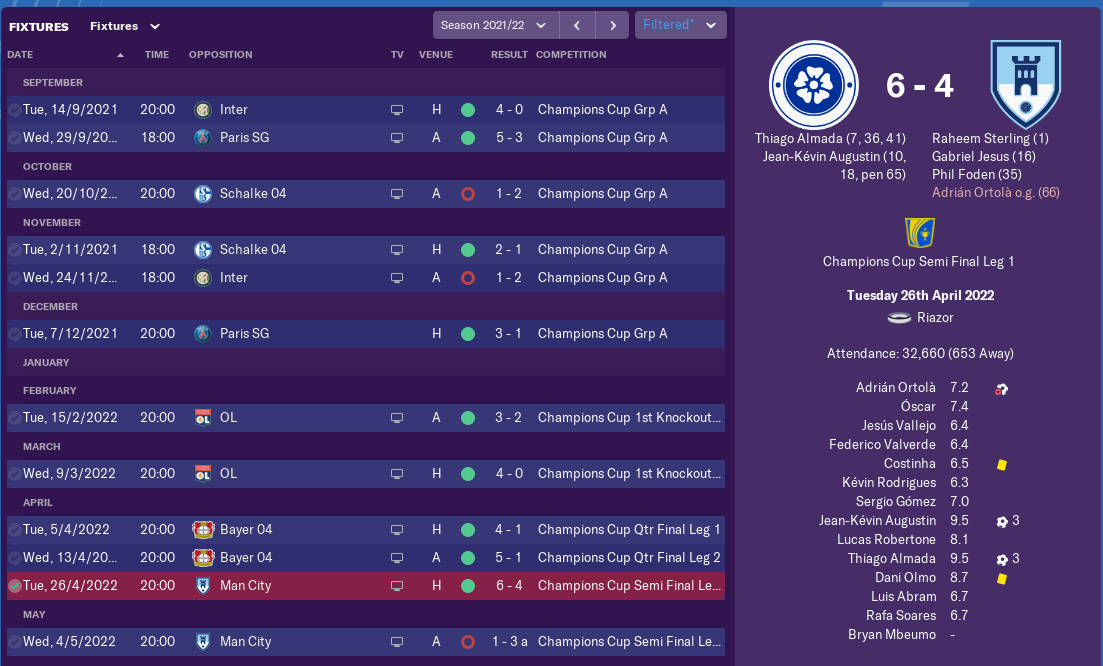Viewport: 1103px width, 666px height.
Task: Sort fixtures by Date column header
Action: click(x=20, y=55)
